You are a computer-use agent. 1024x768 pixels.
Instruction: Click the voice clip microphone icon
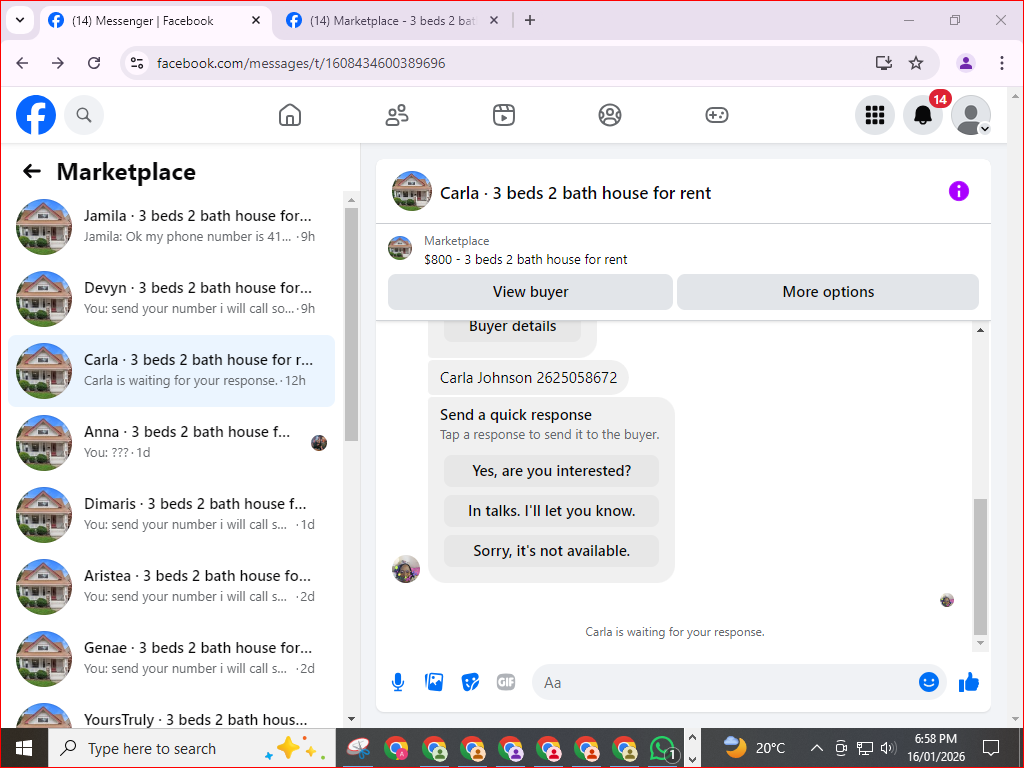click(x=398, y=682)
